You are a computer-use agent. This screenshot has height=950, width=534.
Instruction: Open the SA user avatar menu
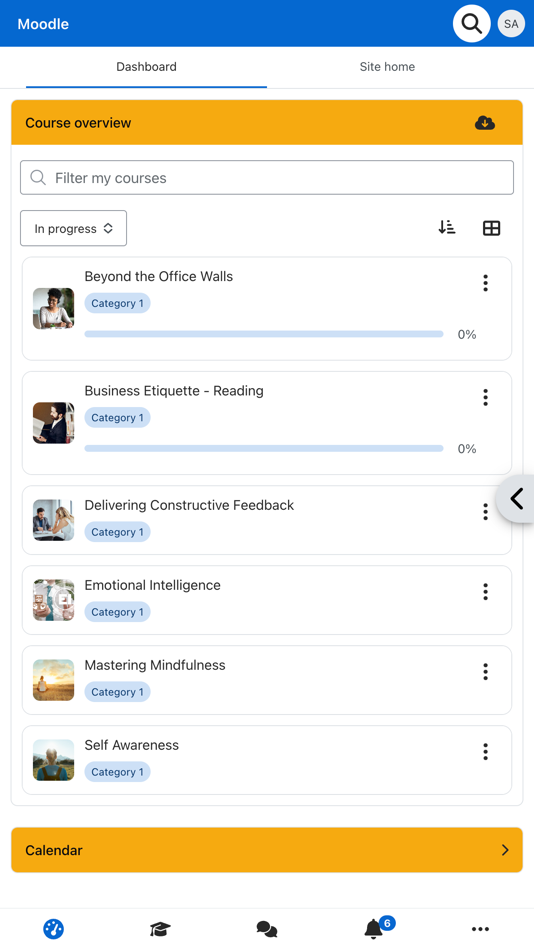(511, 24)
